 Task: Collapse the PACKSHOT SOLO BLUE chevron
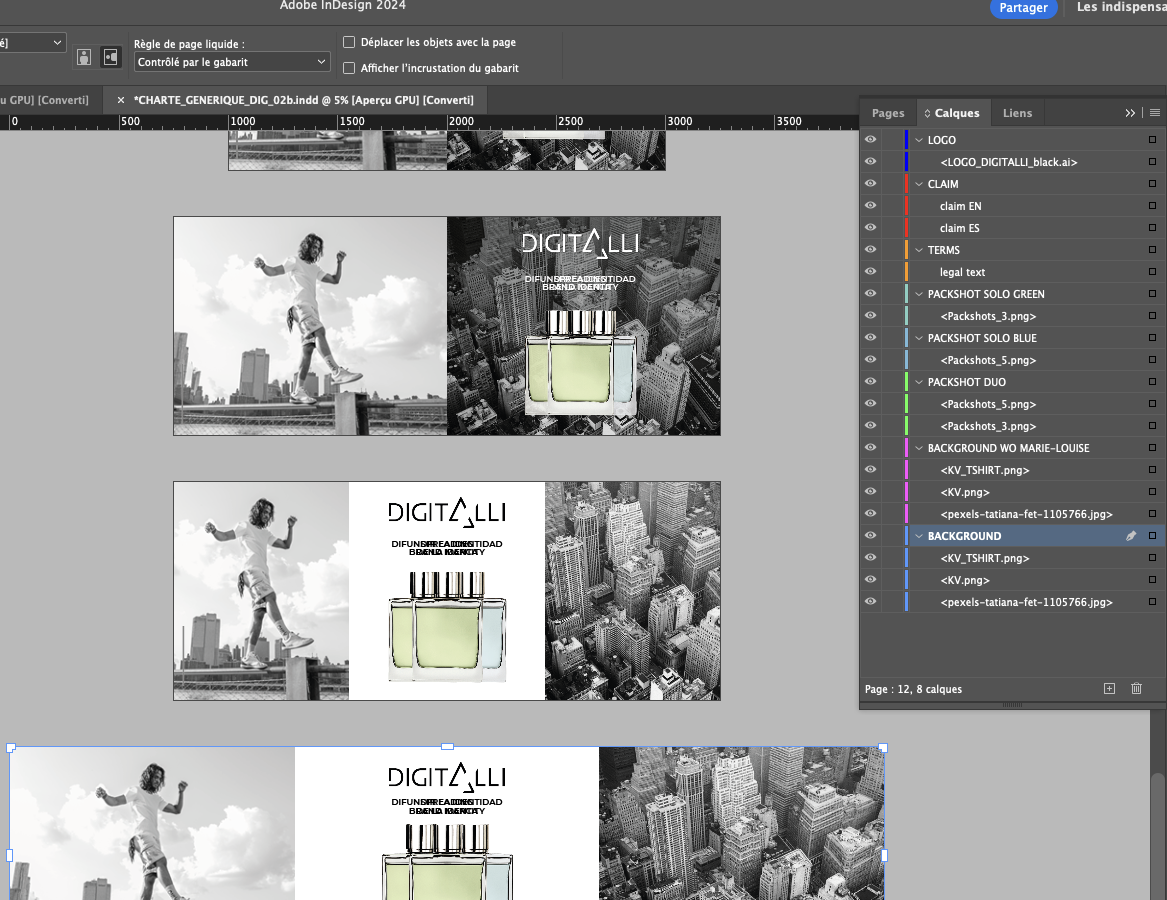tap(918, 338)
